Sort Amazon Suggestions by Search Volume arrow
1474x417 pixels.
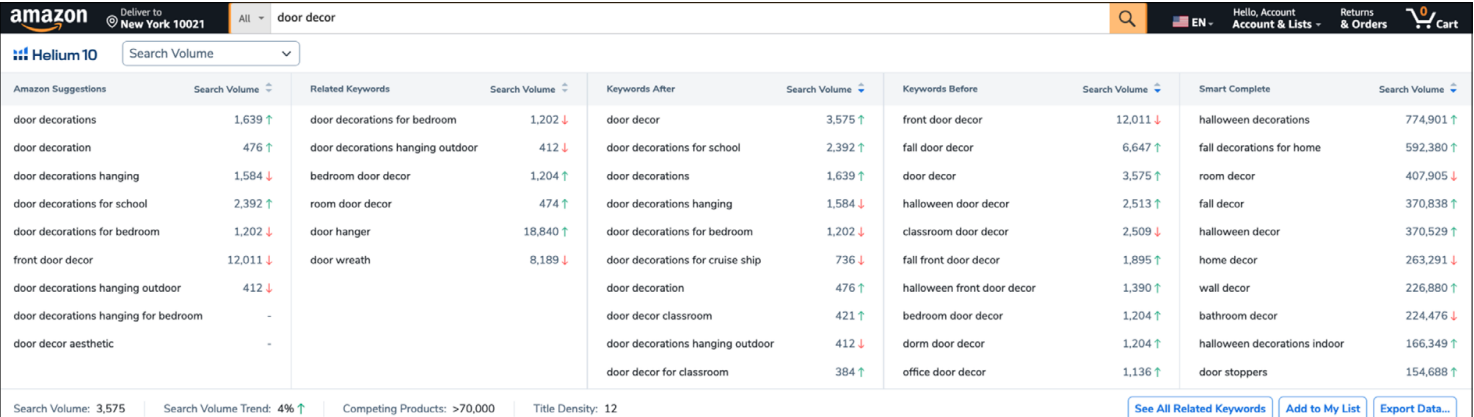268,89
